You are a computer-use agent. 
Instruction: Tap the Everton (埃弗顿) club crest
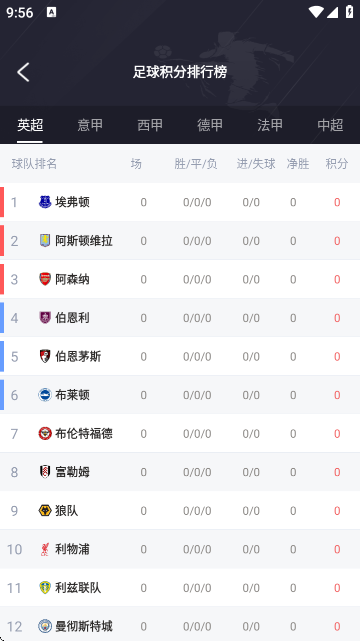pos(45,202)
